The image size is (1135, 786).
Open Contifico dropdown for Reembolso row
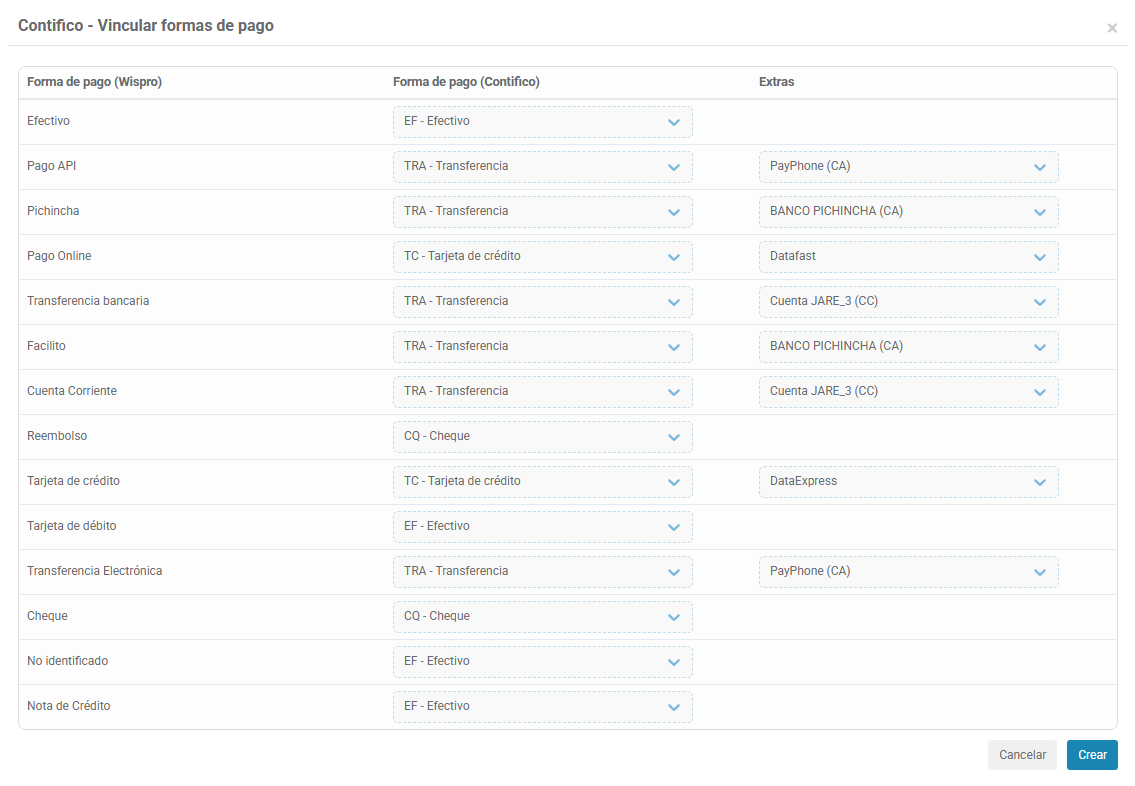tap(543, 436)
